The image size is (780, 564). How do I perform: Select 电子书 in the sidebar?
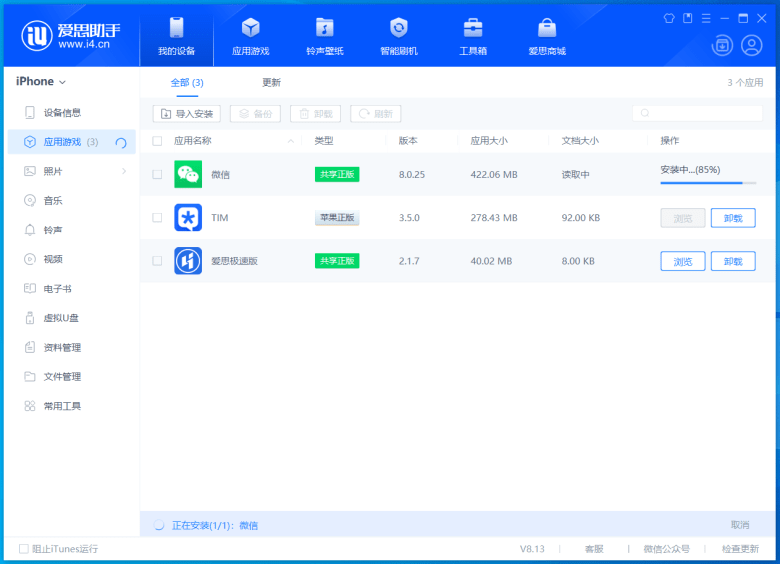pyautogui.click(x=72, y=288)
